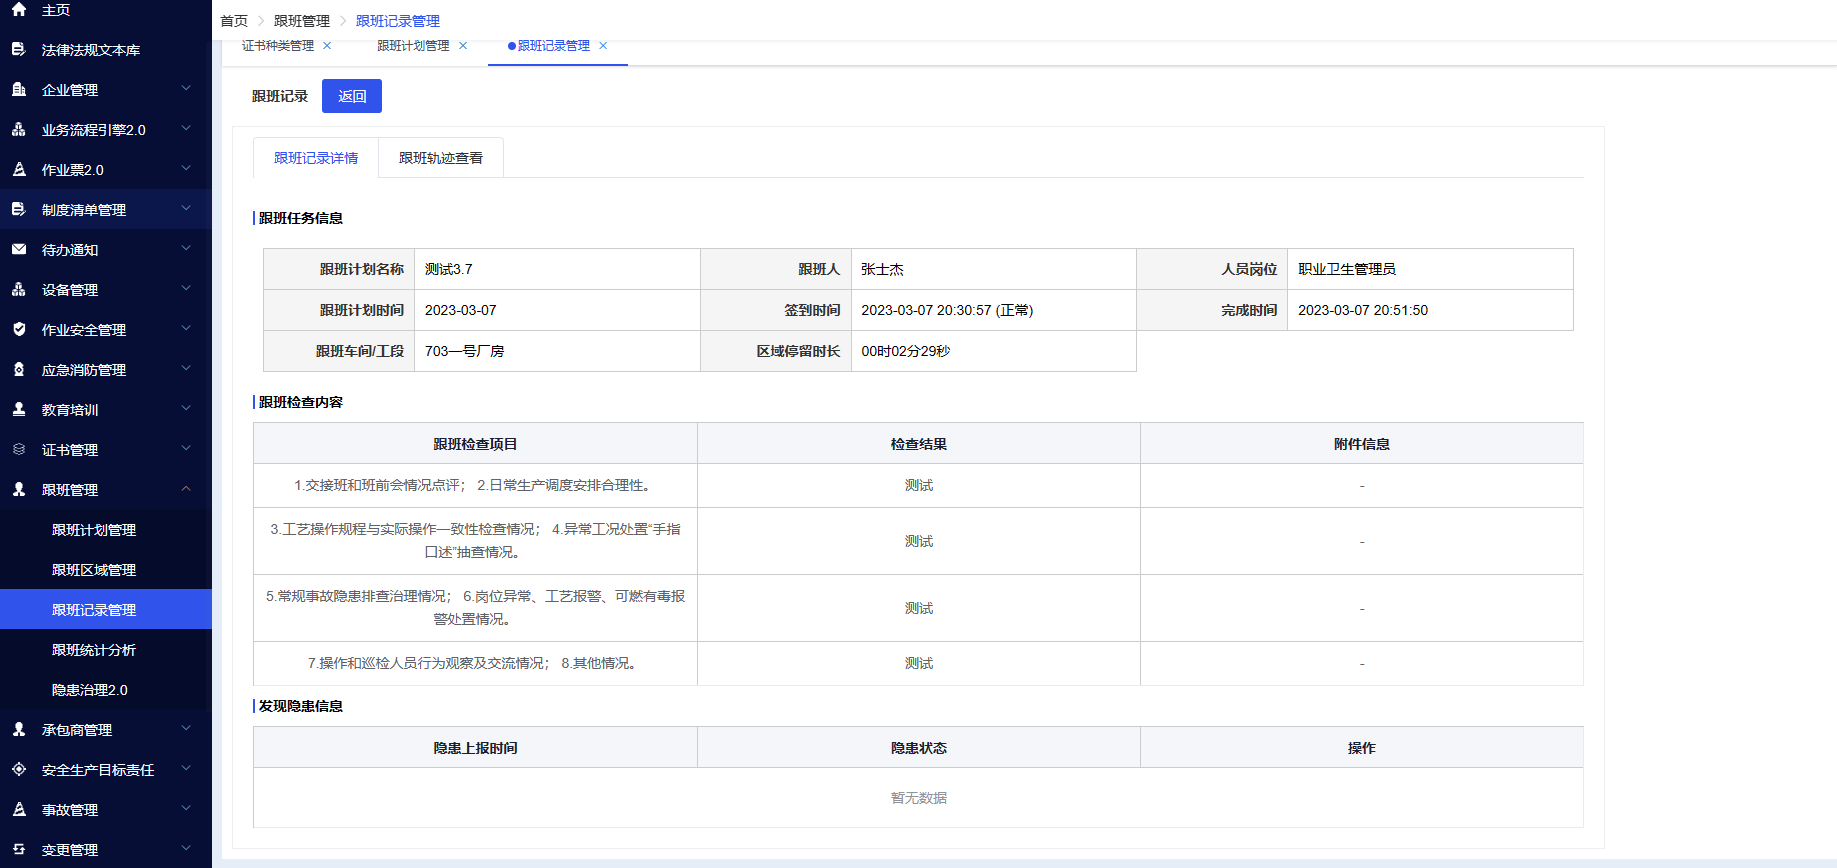The height and width of the screenshot is (868, 1837).
Task: Click the 2023-03-07 20:51:50 completion time
Action: point(1363,310)
